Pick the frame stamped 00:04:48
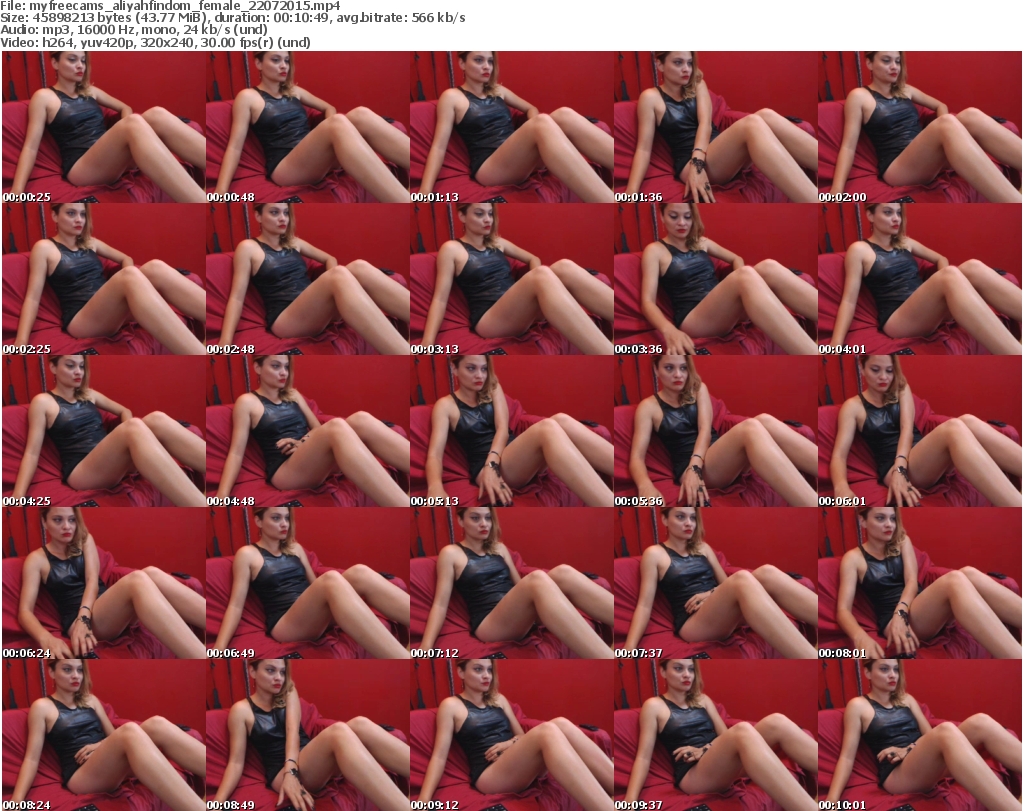Image resolution: width=1024 pixels, height=811 pixels. click(x=308, y=432)
